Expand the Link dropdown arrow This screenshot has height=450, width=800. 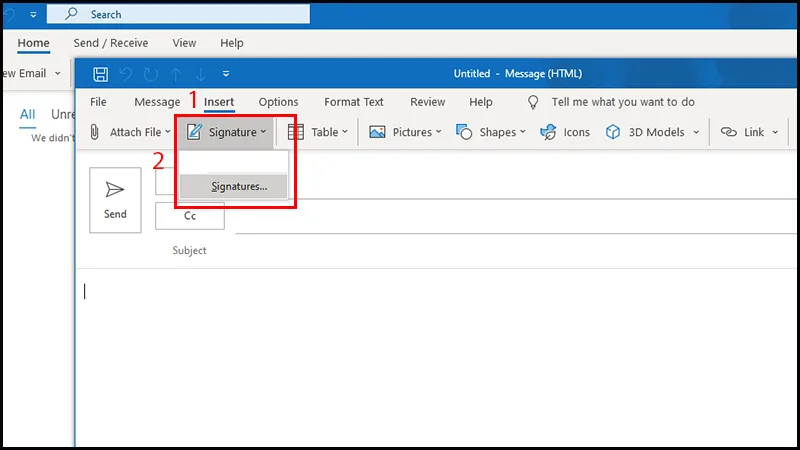point(775,132)
